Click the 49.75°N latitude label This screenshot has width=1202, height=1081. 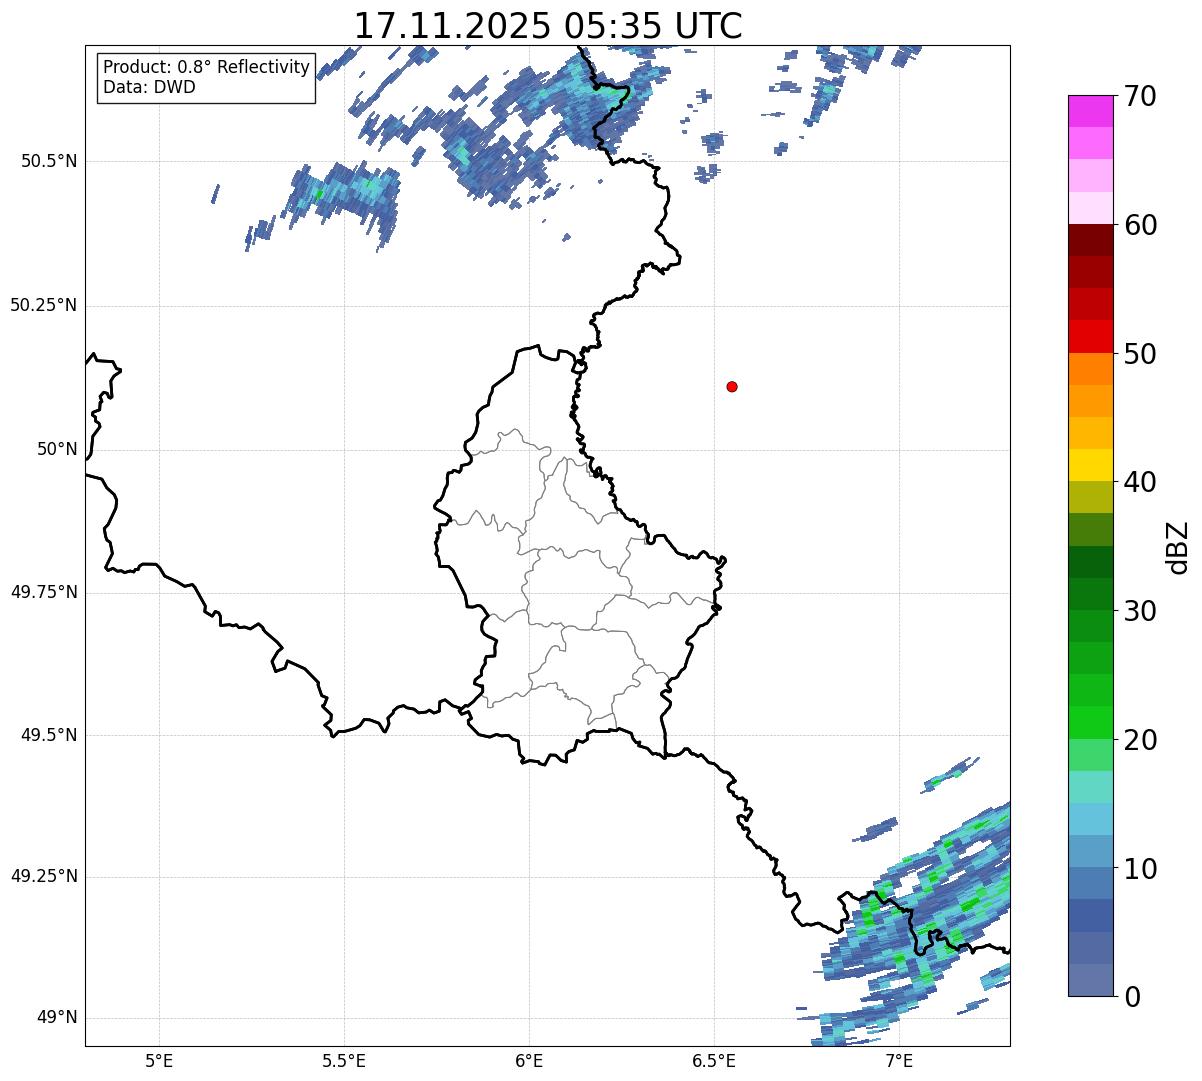tap(44, 592)
